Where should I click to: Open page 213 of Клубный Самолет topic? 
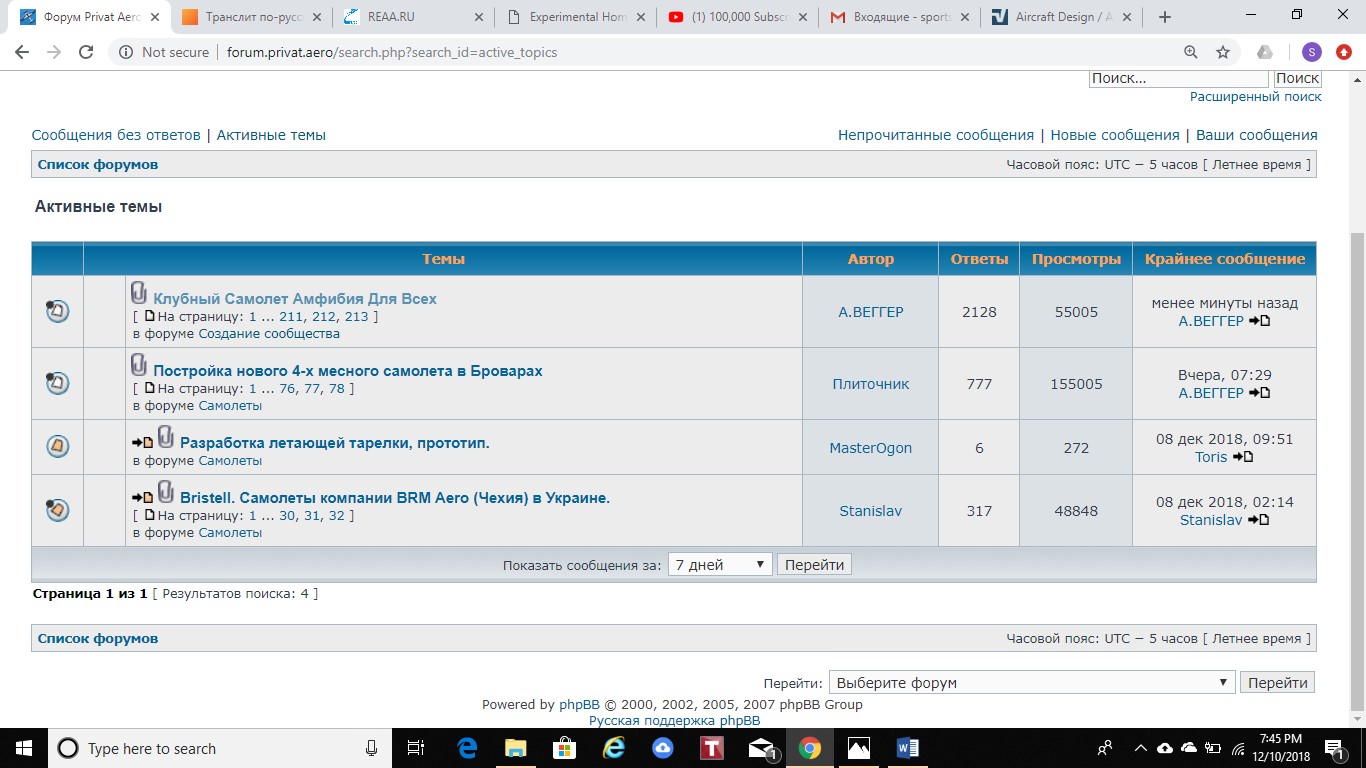[356, 317]
